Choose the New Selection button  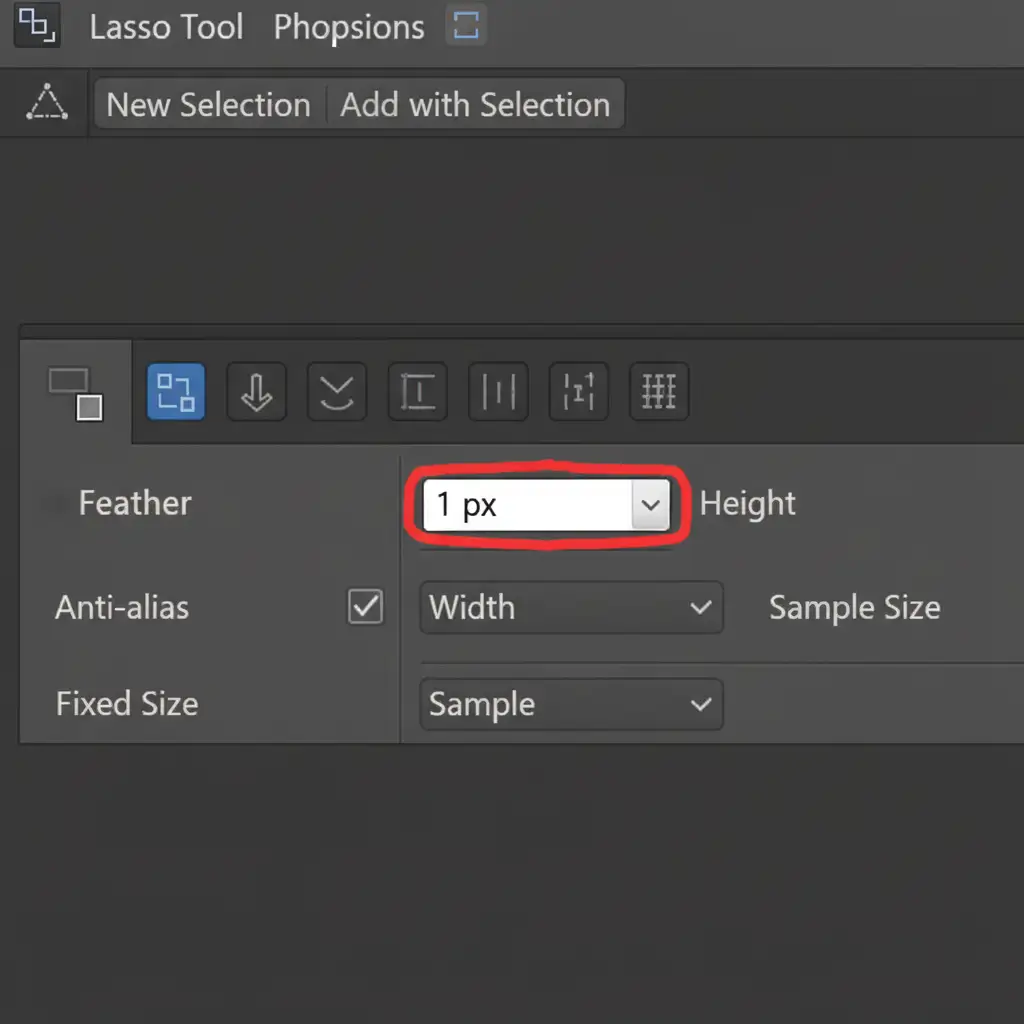pos(208,104)
